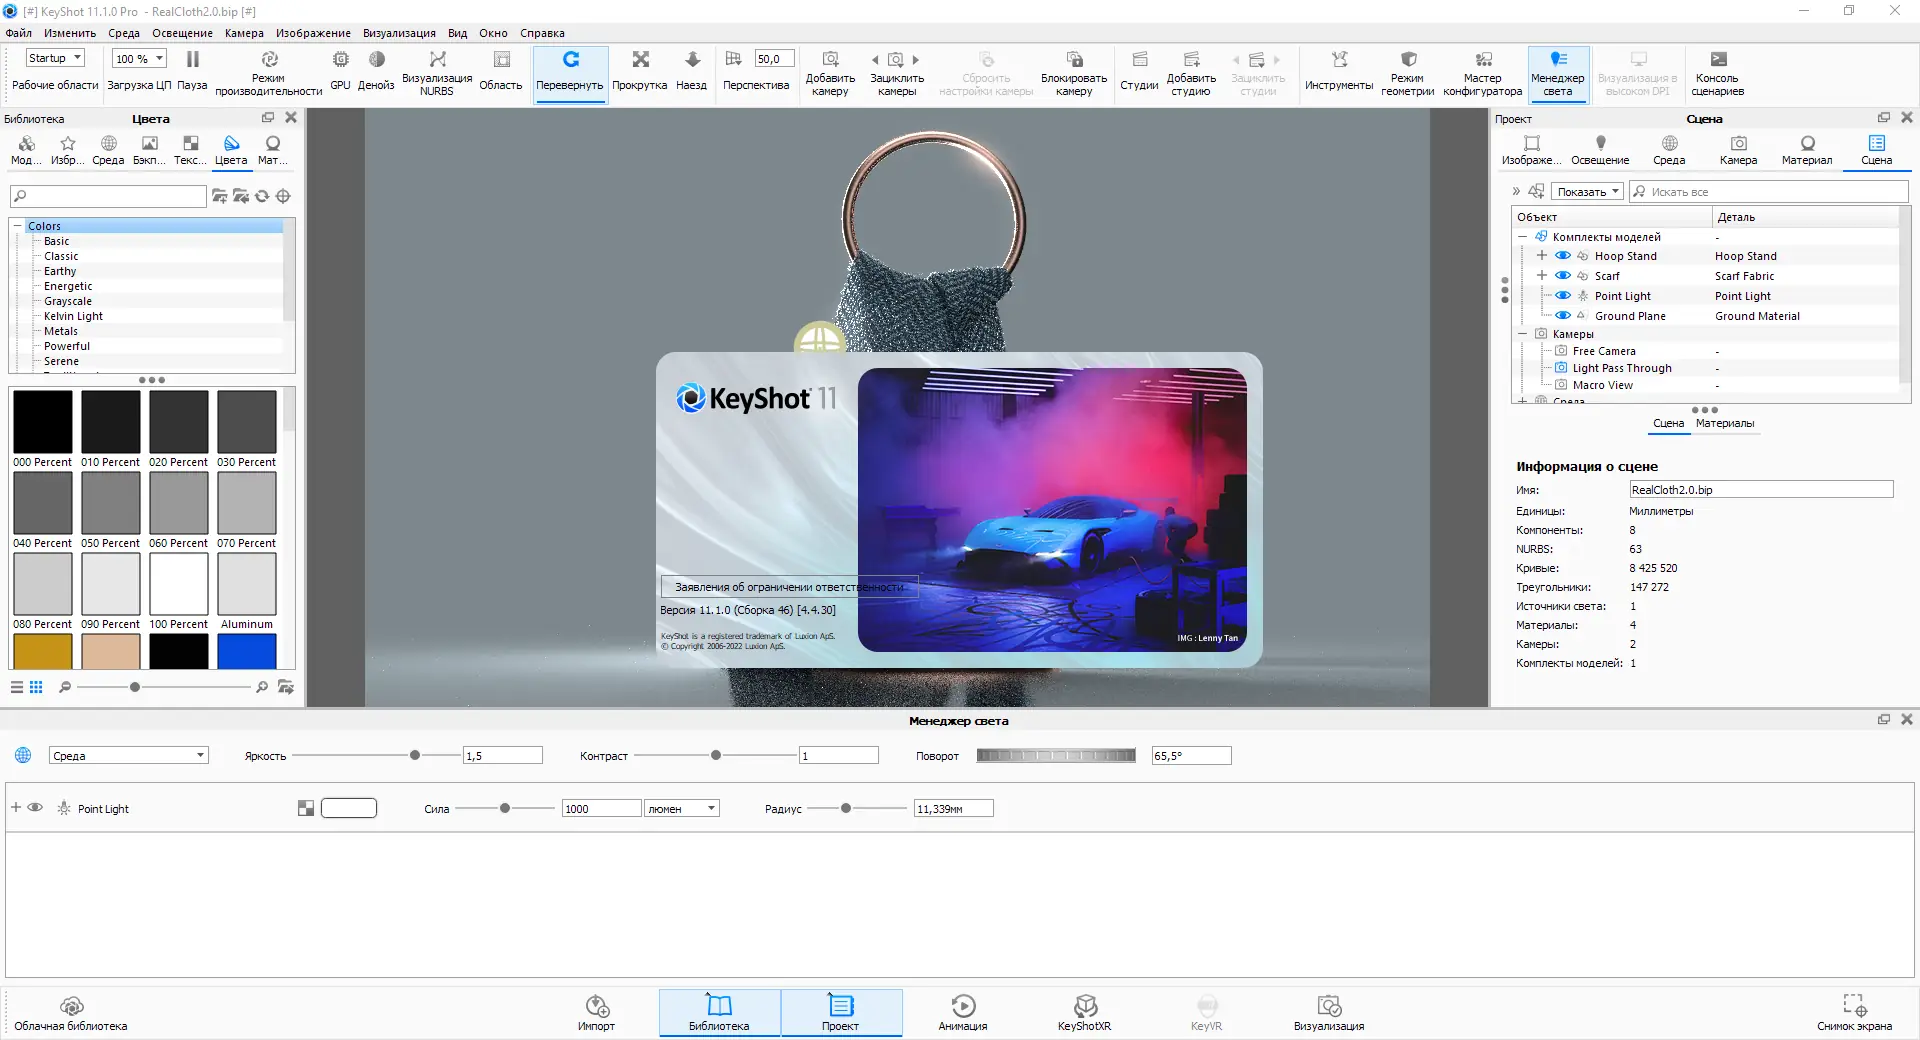
Task: Switch library to list view
Action: coord(17,687)
